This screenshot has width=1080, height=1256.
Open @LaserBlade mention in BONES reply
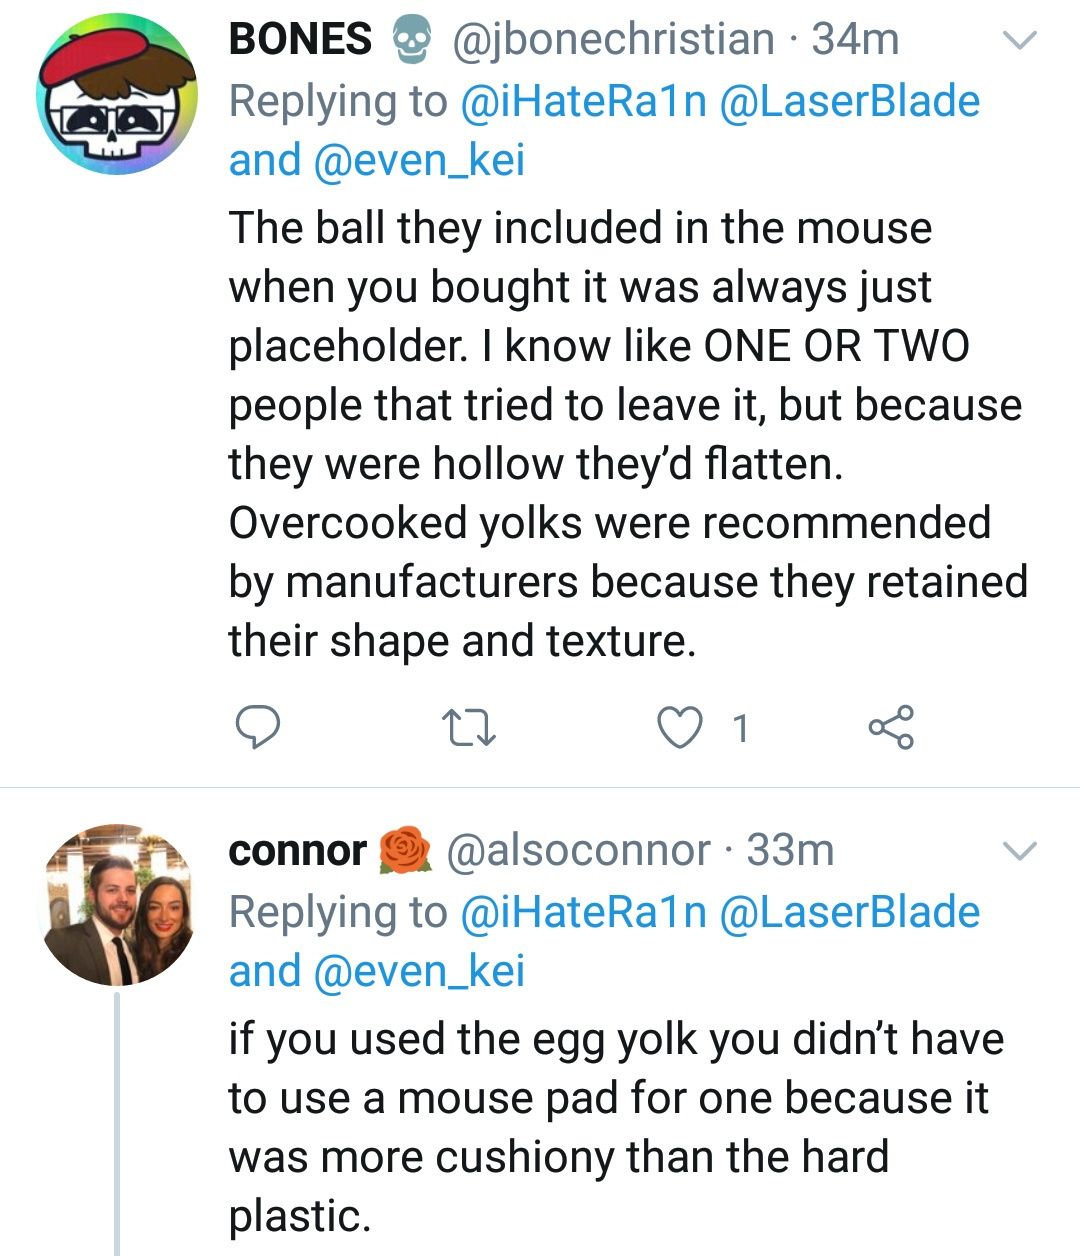click(x=849, y=101)
